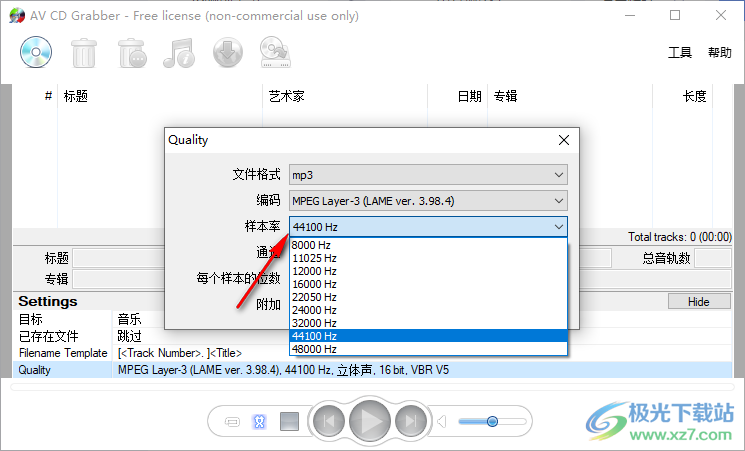Select 32000 Hz sample rate

[428, 323]
